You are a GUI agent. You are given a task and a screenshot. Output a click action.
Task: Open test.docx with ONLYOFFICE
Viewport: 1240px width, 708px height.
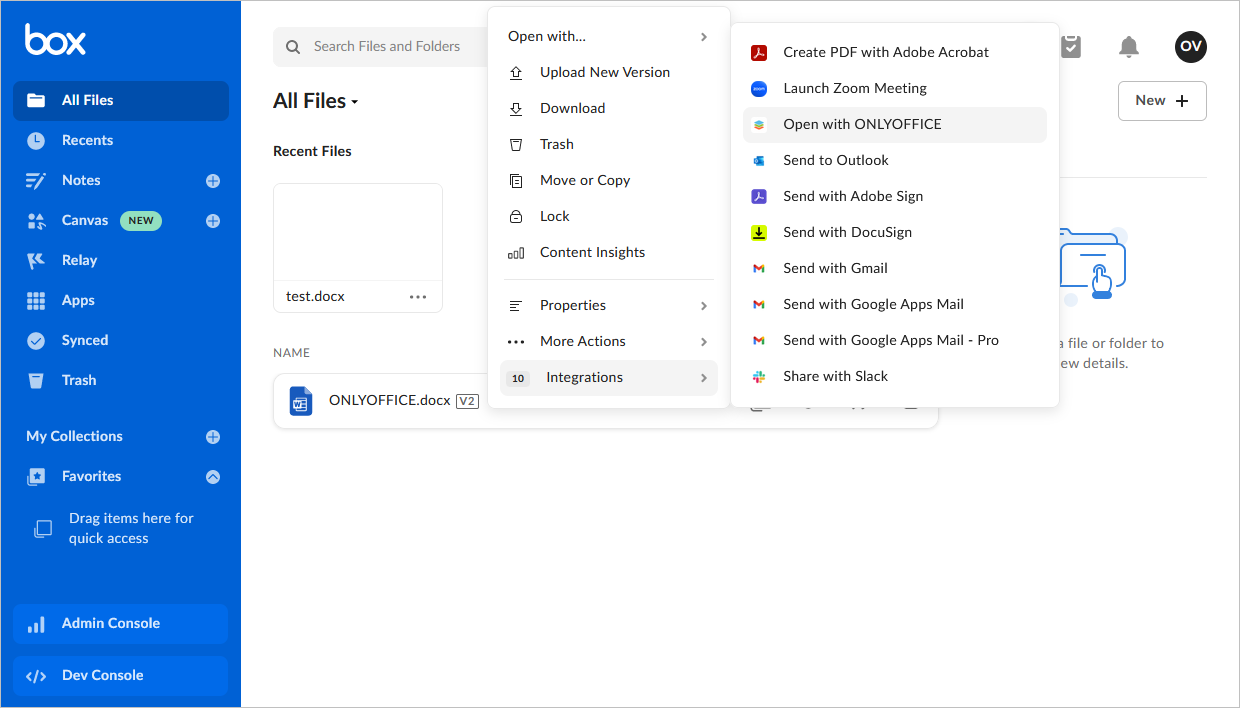click(862, 124)
